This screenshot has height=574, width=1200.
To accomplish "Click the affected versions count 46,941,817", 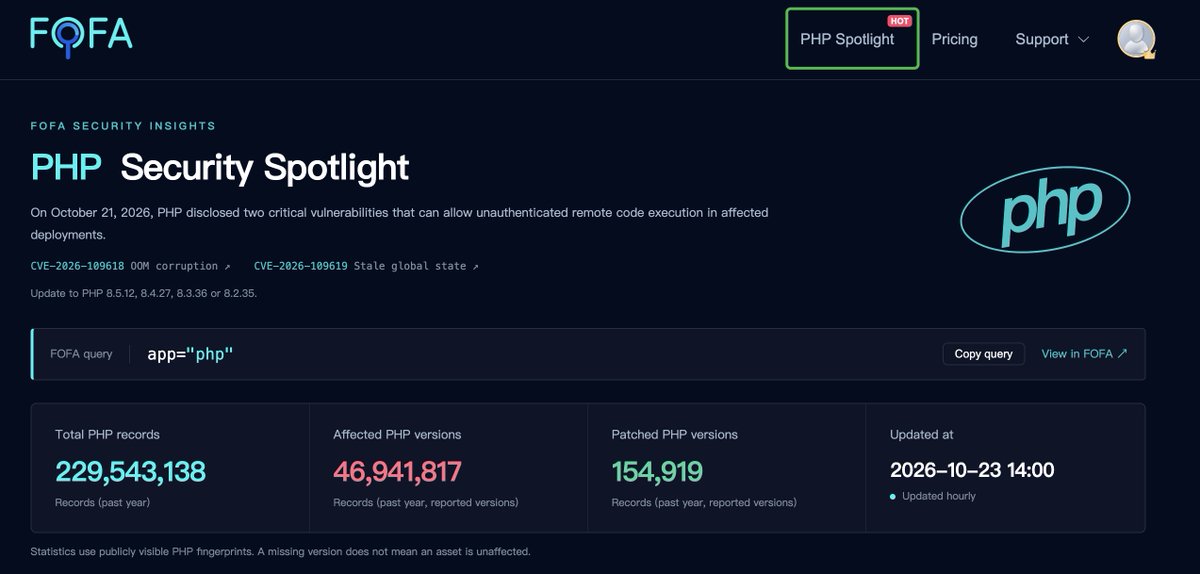I will coord(397,471).
